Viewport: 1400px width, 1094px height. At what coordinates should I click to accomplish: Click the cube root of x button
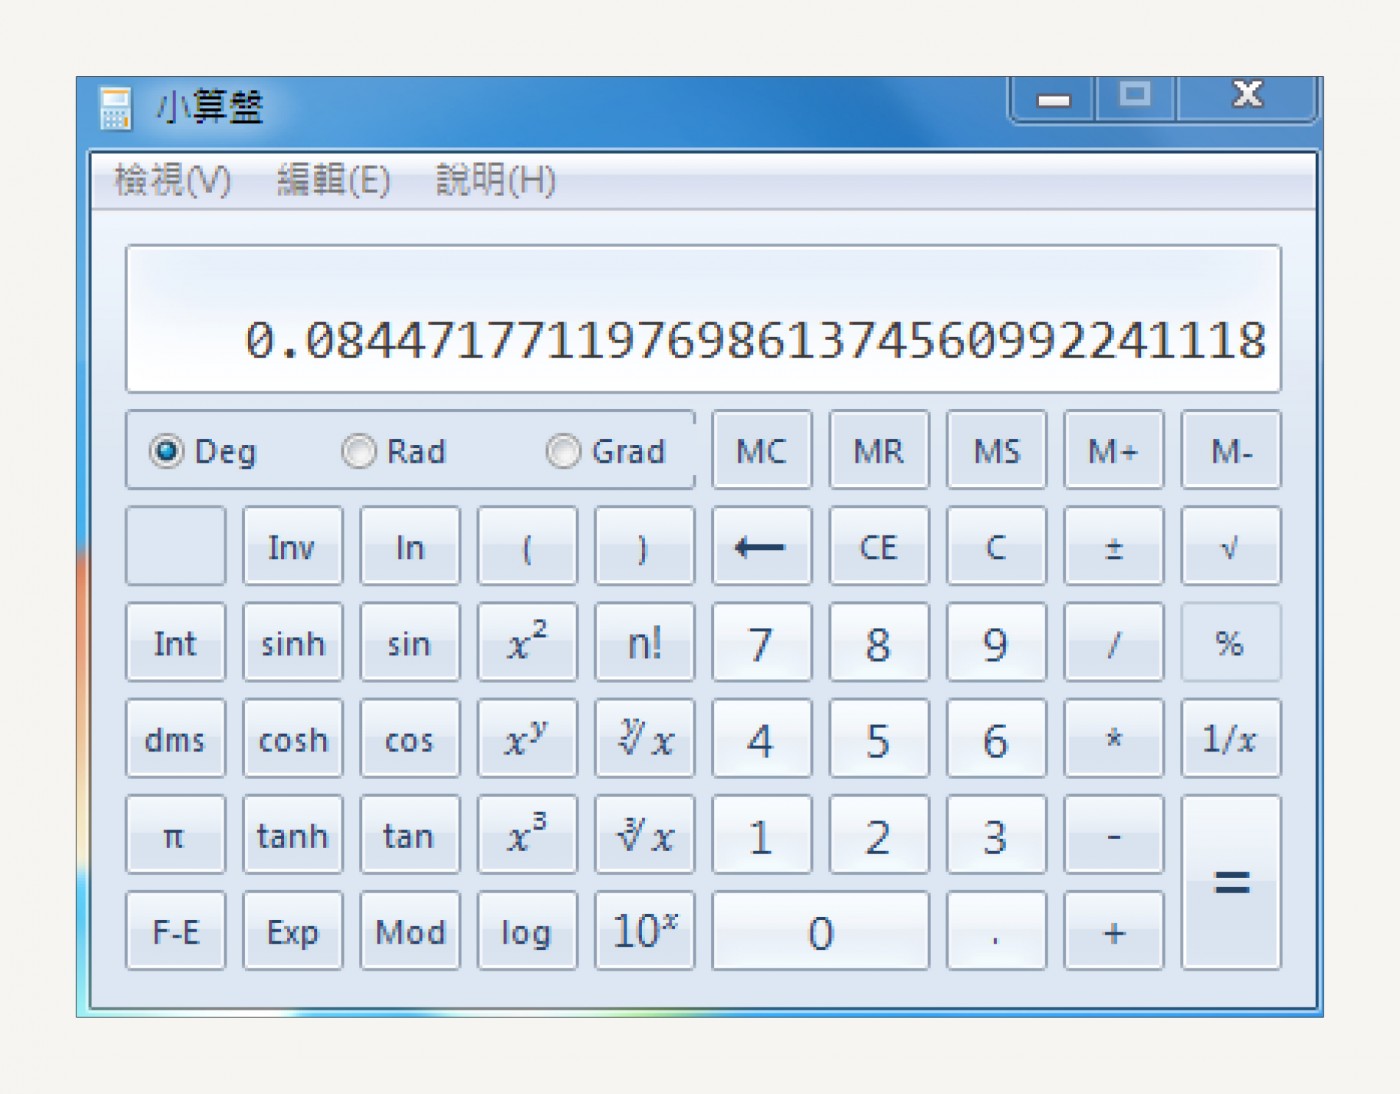click(644, 834)
